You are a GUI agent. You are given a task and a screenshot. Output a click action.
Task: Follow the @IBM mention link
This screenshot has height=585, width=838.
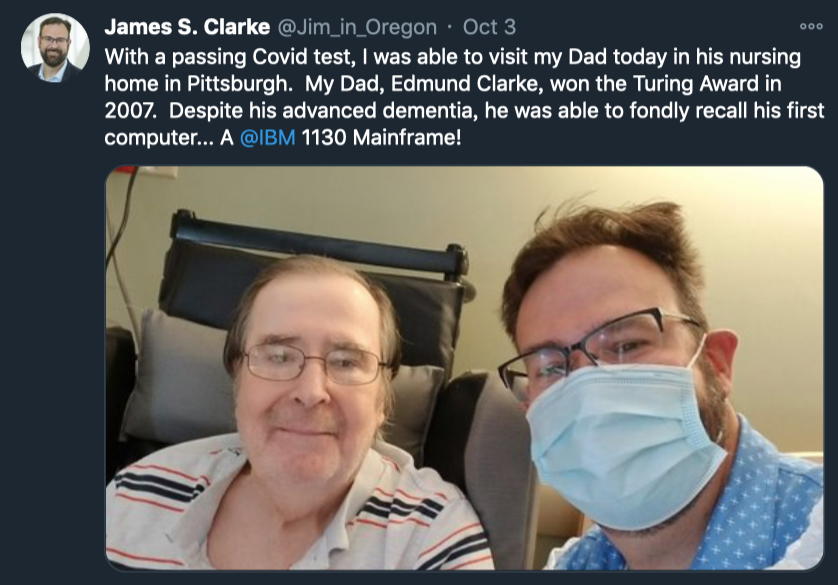[x=267, y=138]
